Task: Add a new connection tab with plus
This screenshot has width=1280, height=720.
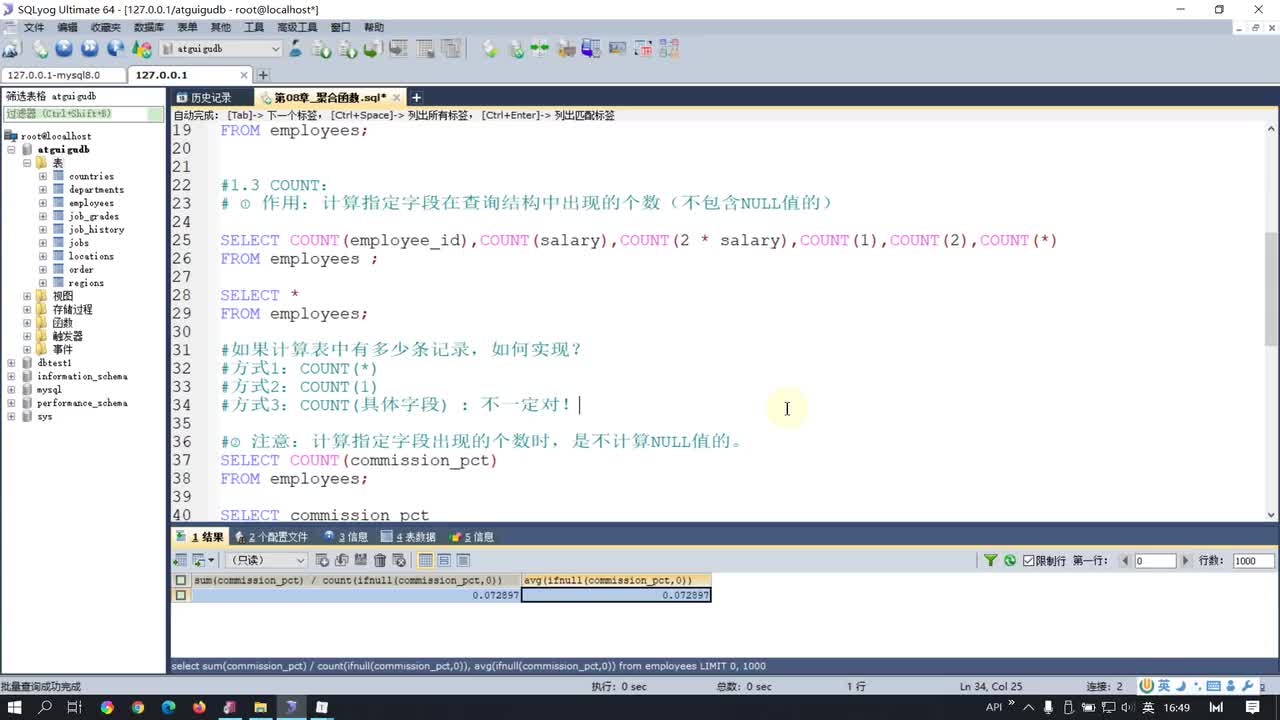Action: coord(263,75)
